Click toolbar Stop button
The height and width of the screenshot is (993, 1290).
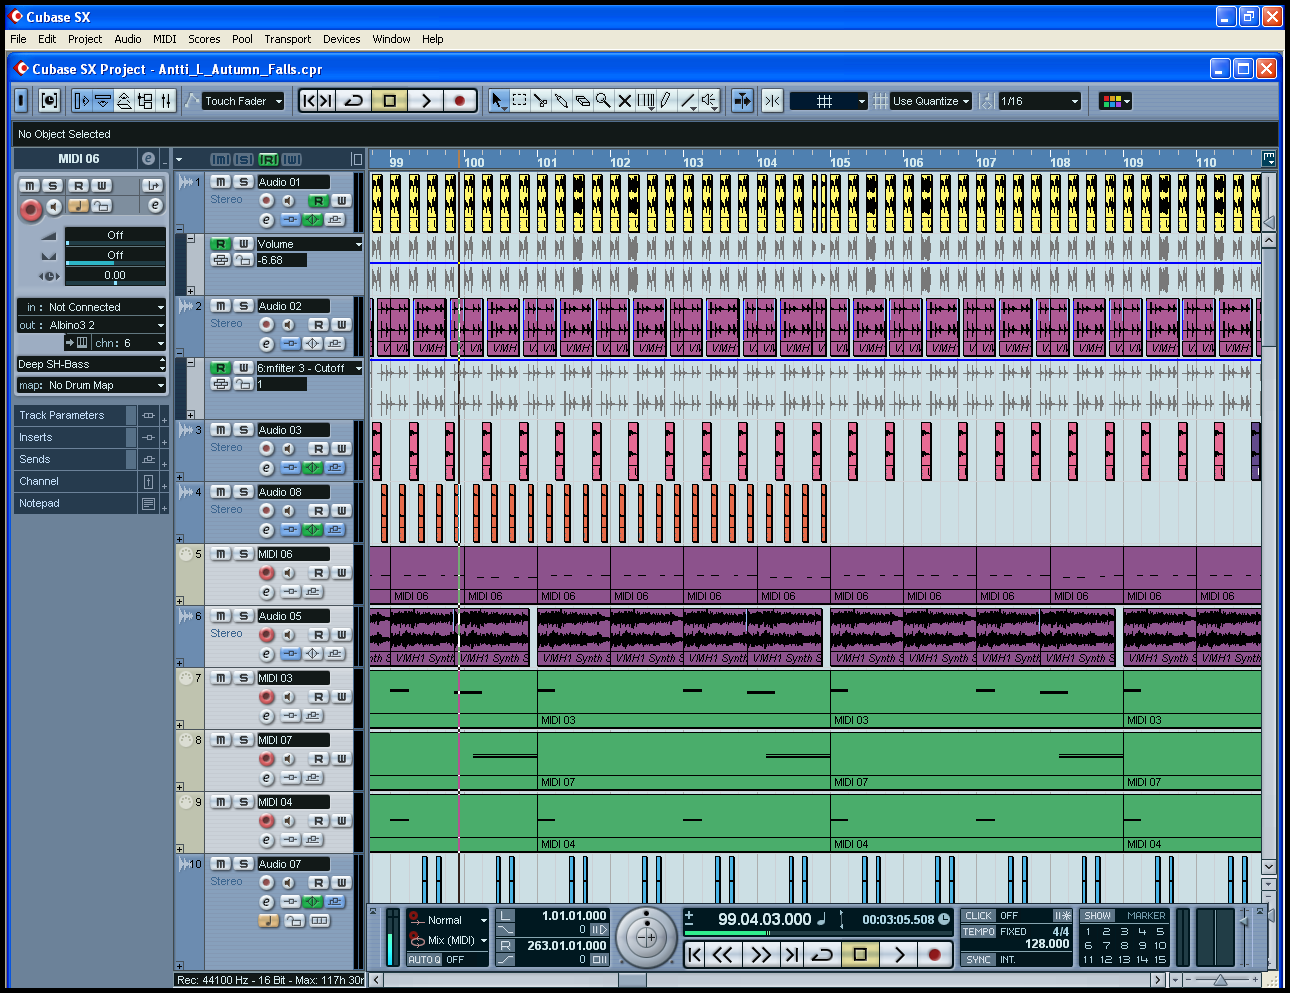coord(390,100)
